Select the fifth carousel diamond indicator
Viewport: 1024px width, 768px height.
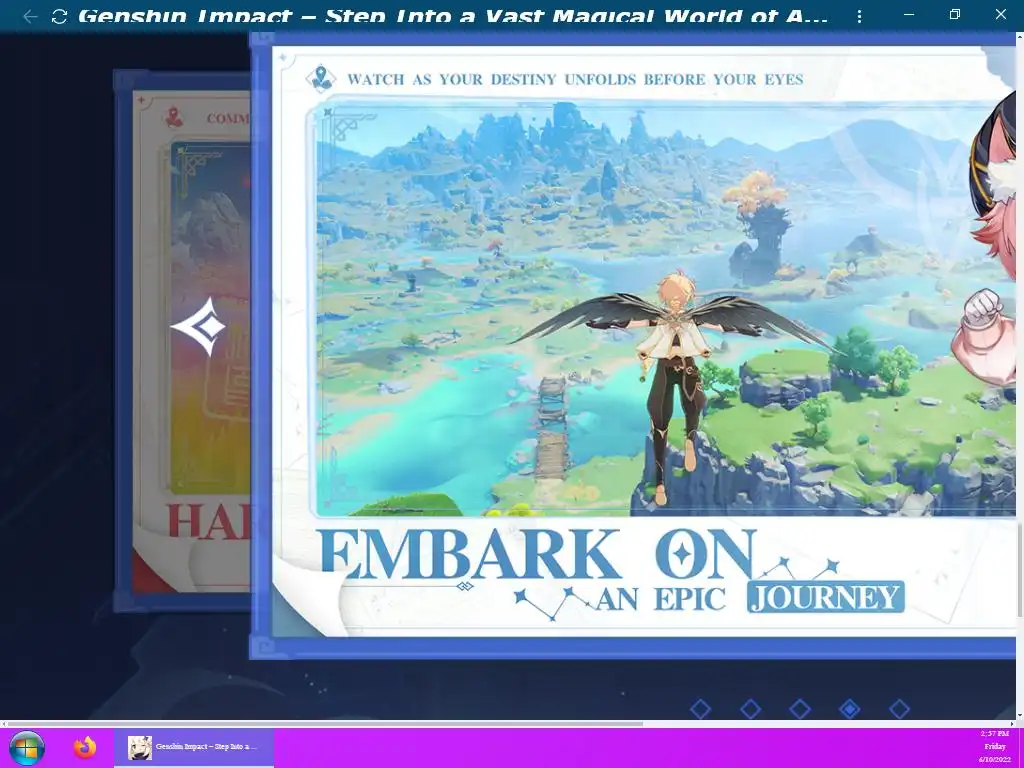(x=899, y=709)
